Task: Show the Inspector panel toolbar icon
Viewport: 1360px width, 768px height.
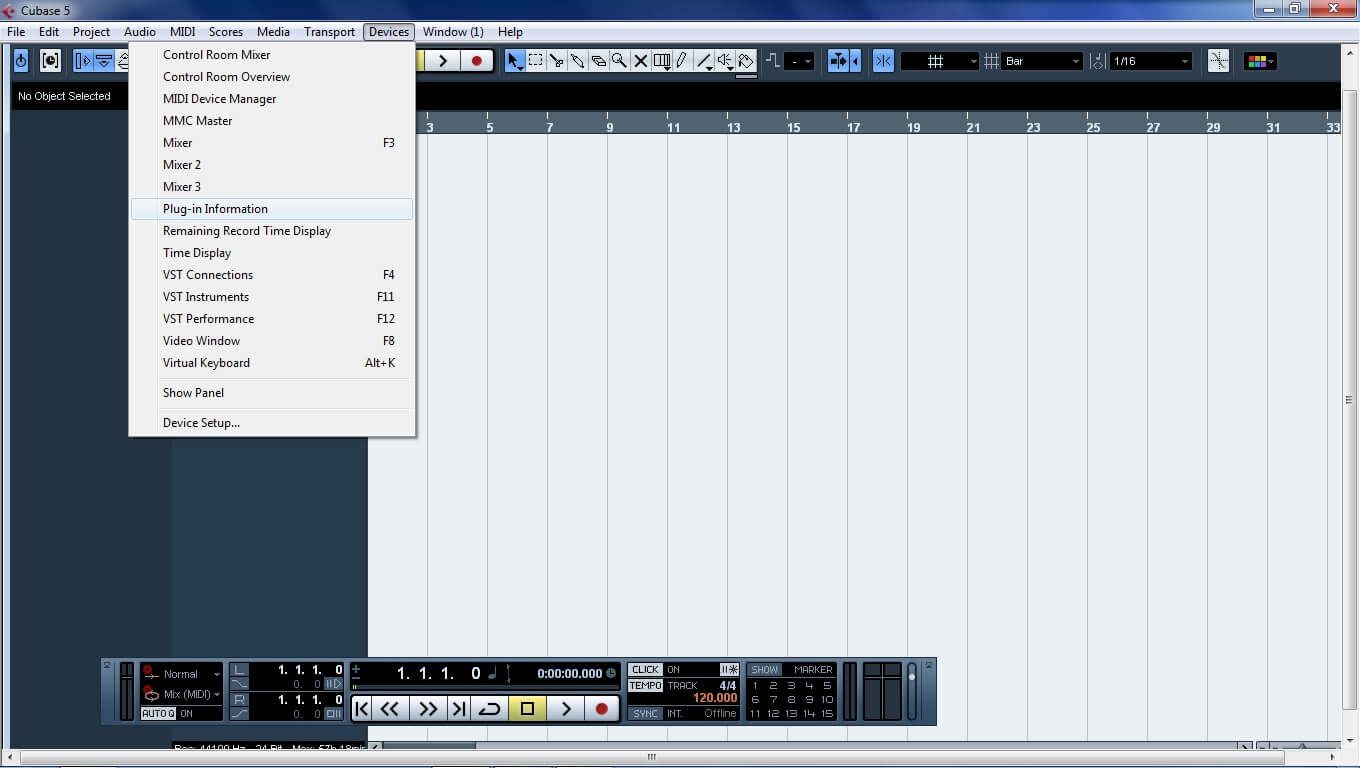Action: click(83, 61)
